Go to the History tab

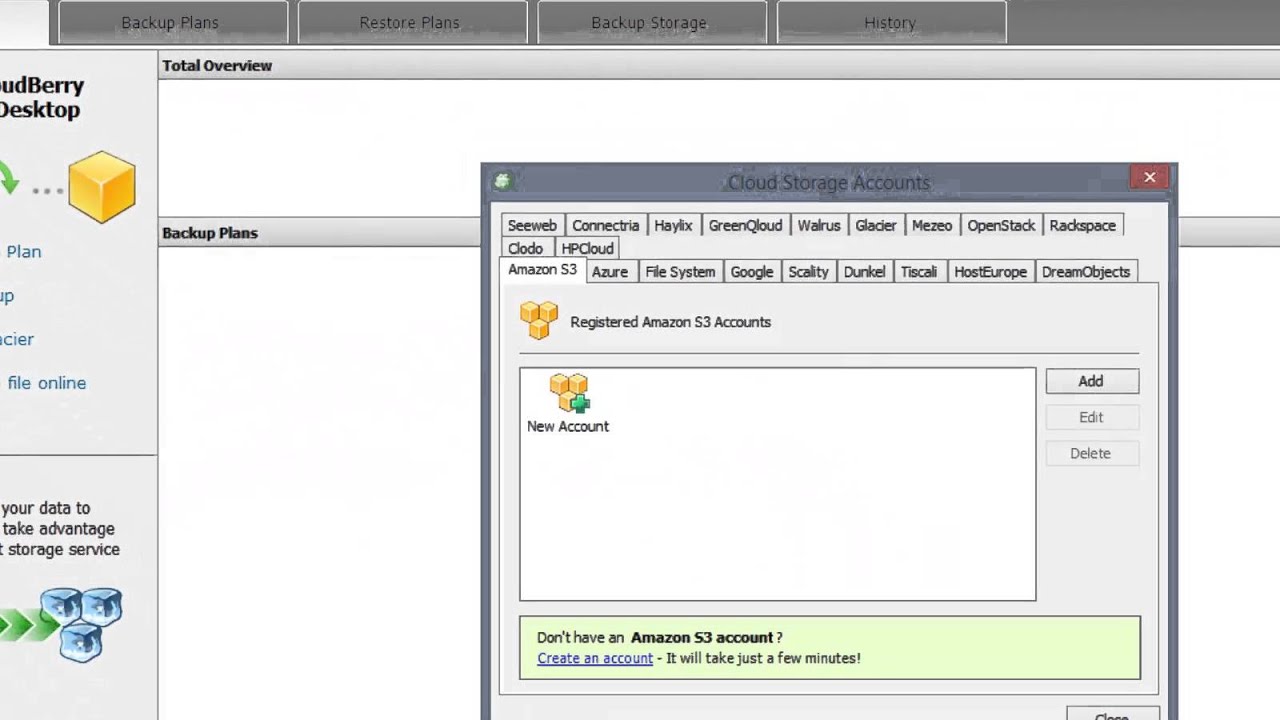tap(890, 22)
